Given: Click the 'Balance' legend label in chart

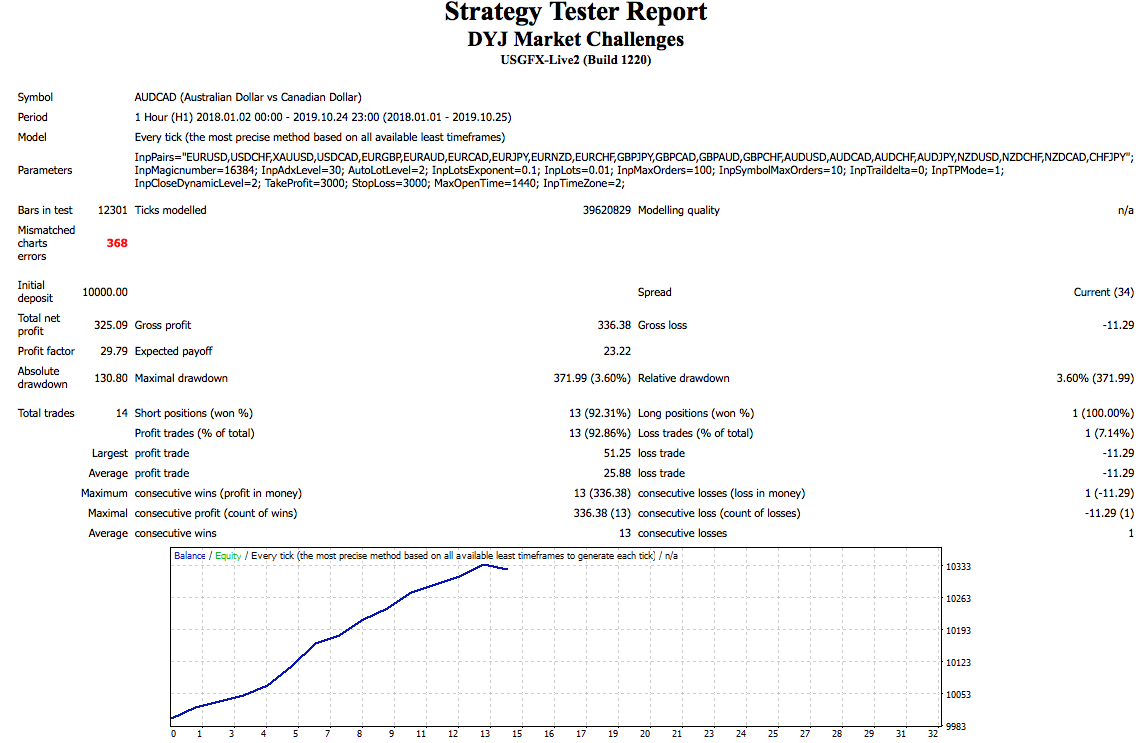Looking at the screenshot, I should pyautogui.click(x=189, y=556).
